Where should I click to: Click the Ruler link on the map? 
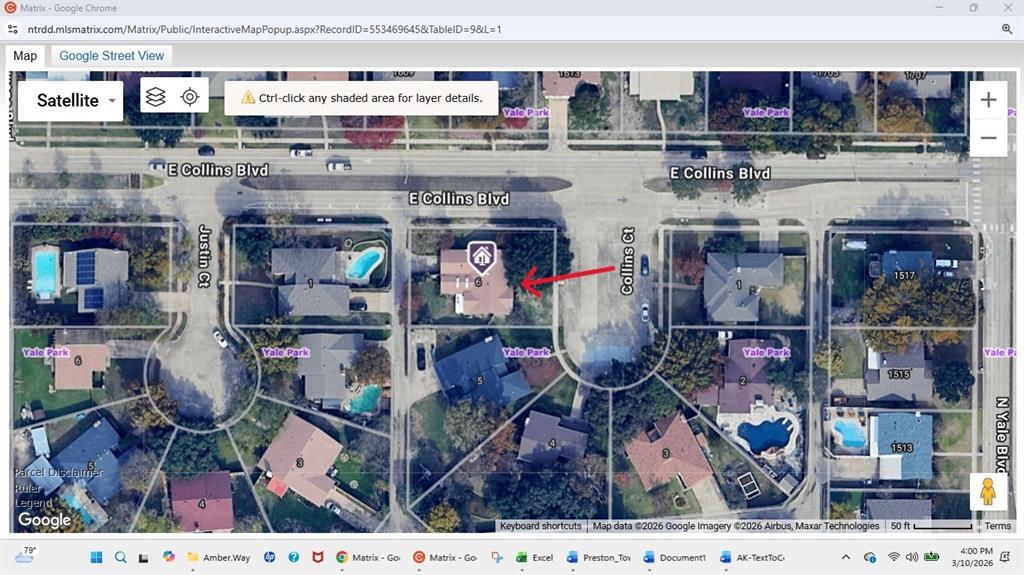28,488
